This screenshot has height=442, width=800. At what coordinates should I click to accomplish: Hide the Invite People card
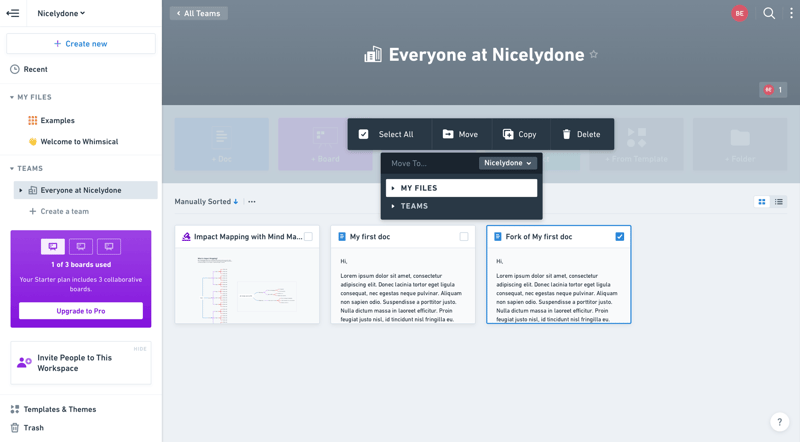[x=140, y=349]
